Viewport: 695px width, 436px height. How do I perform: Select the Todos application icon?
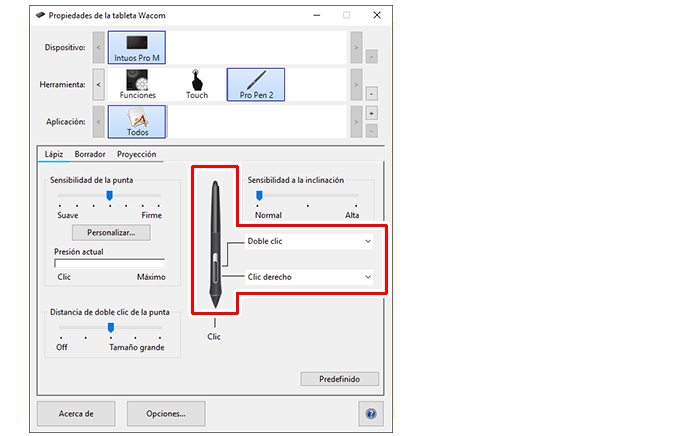[137, 122]
